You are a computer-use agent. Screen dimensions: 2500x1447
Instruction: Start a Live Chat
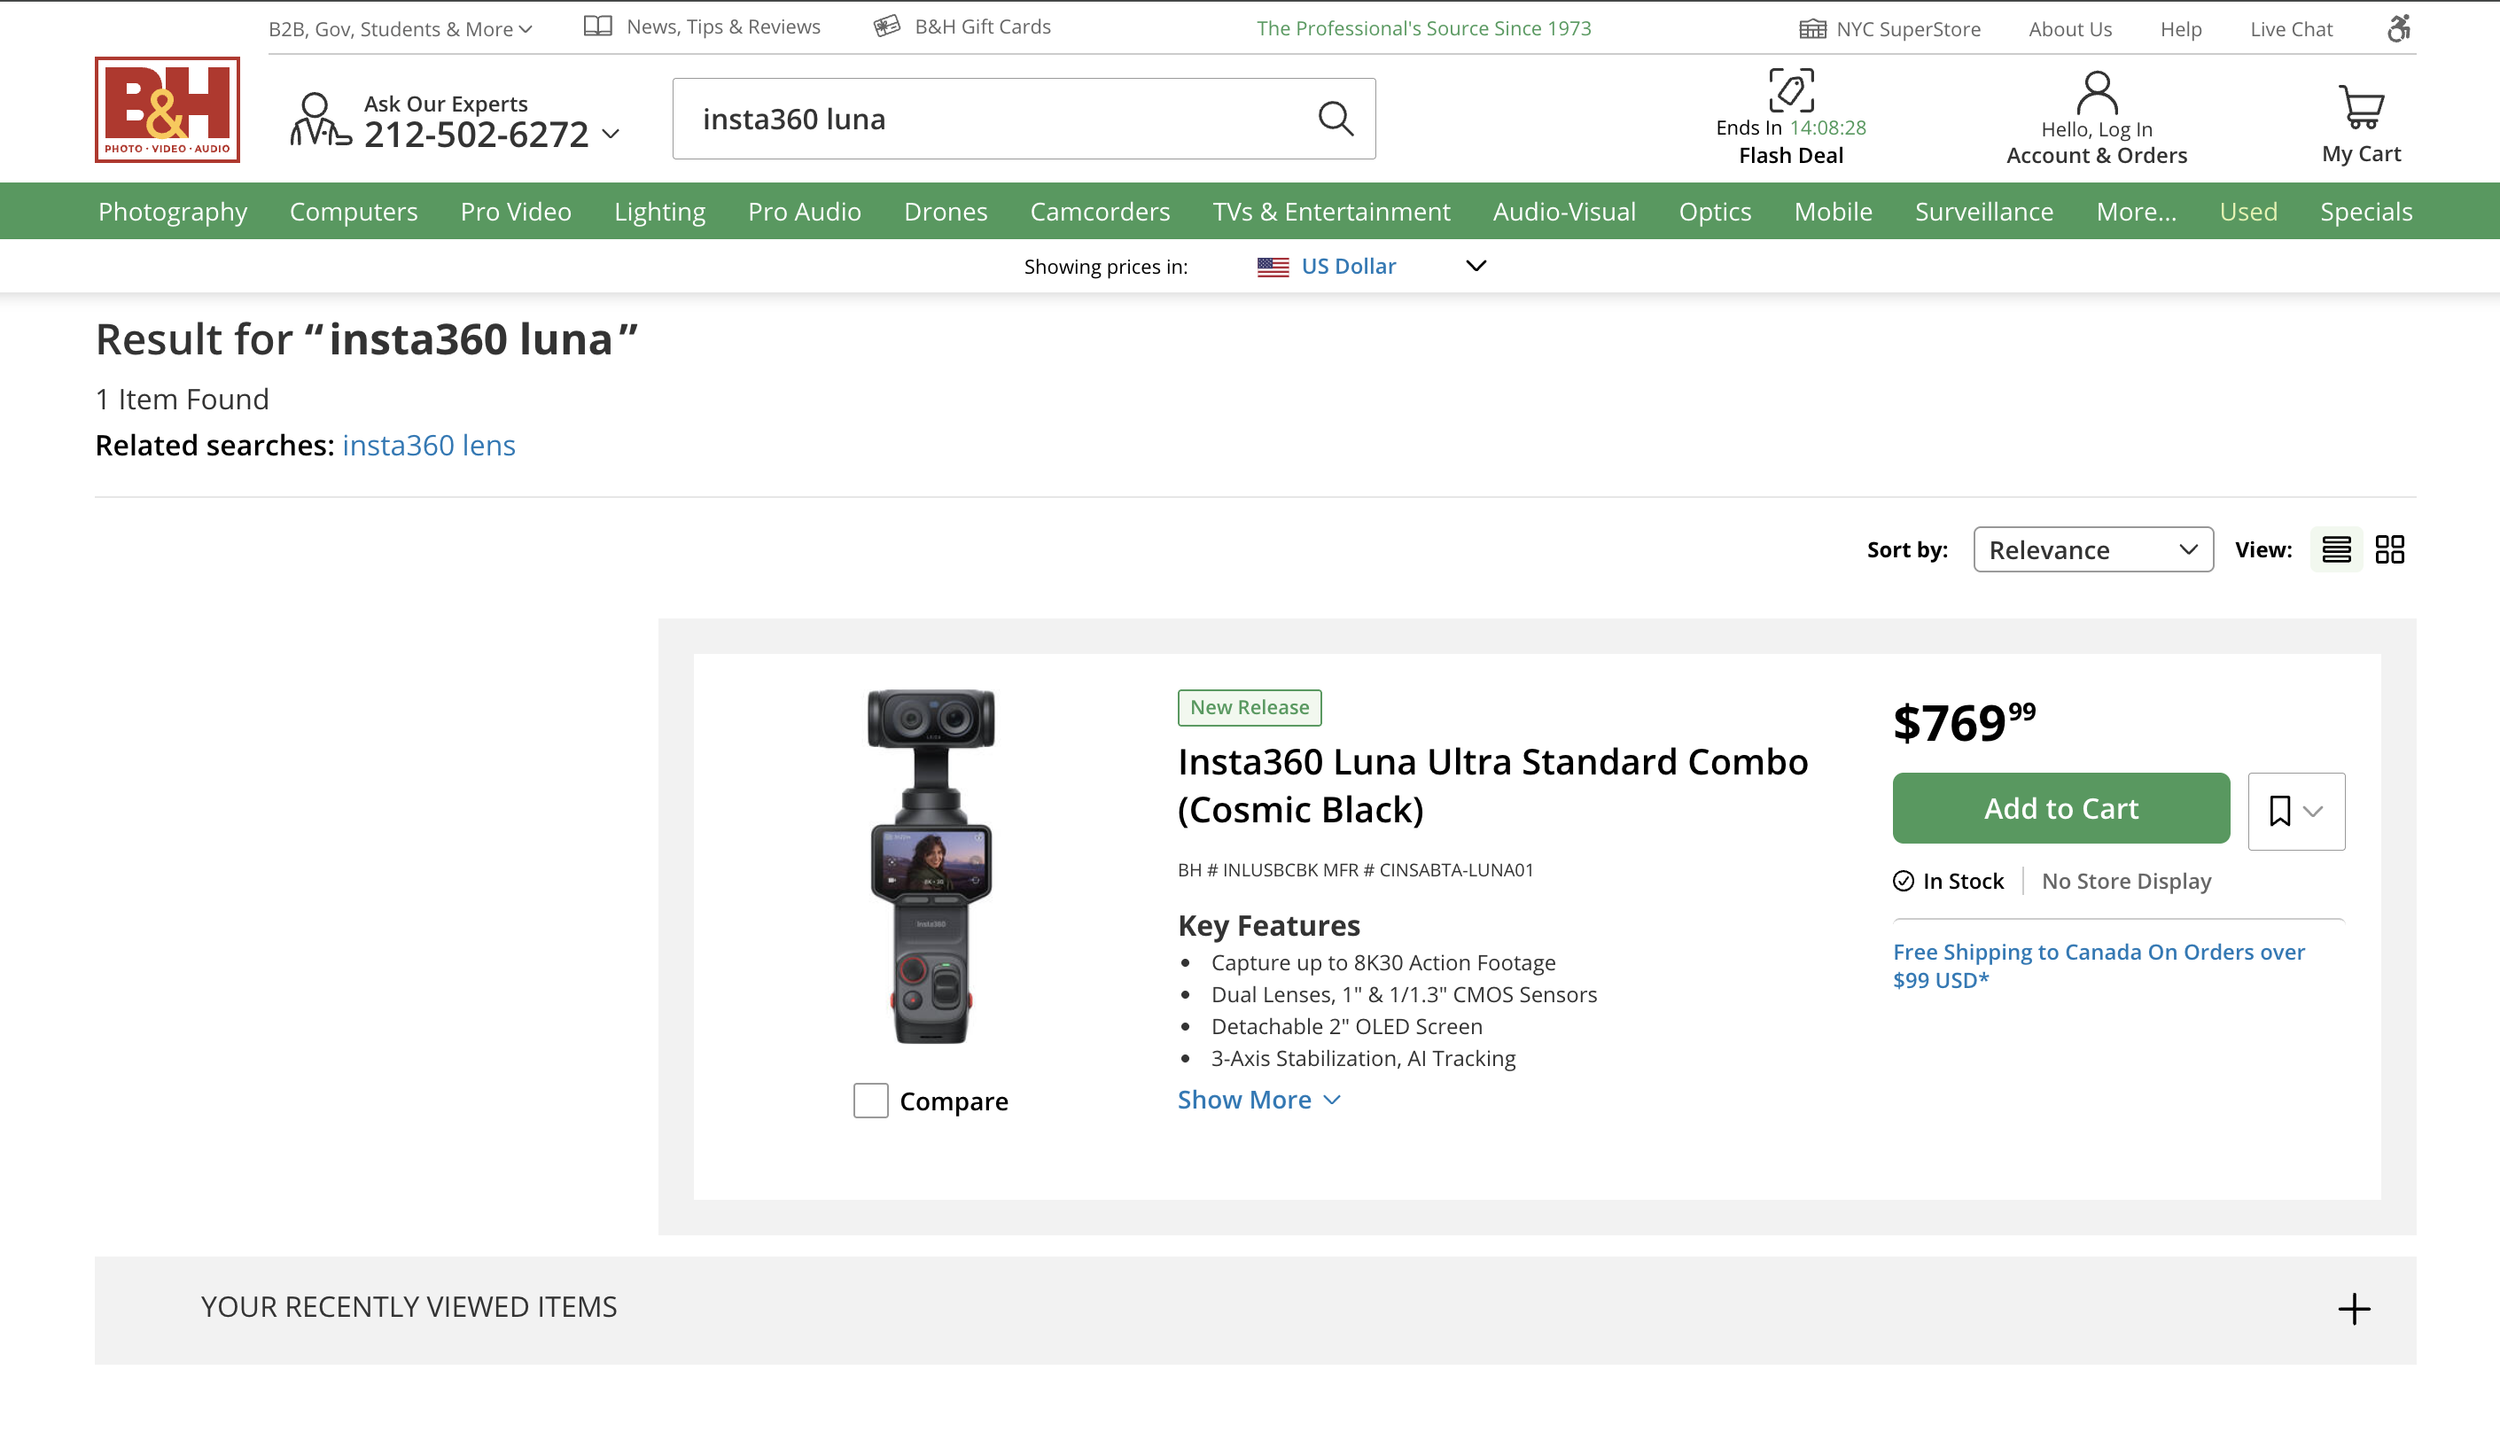coord(2291,29)
